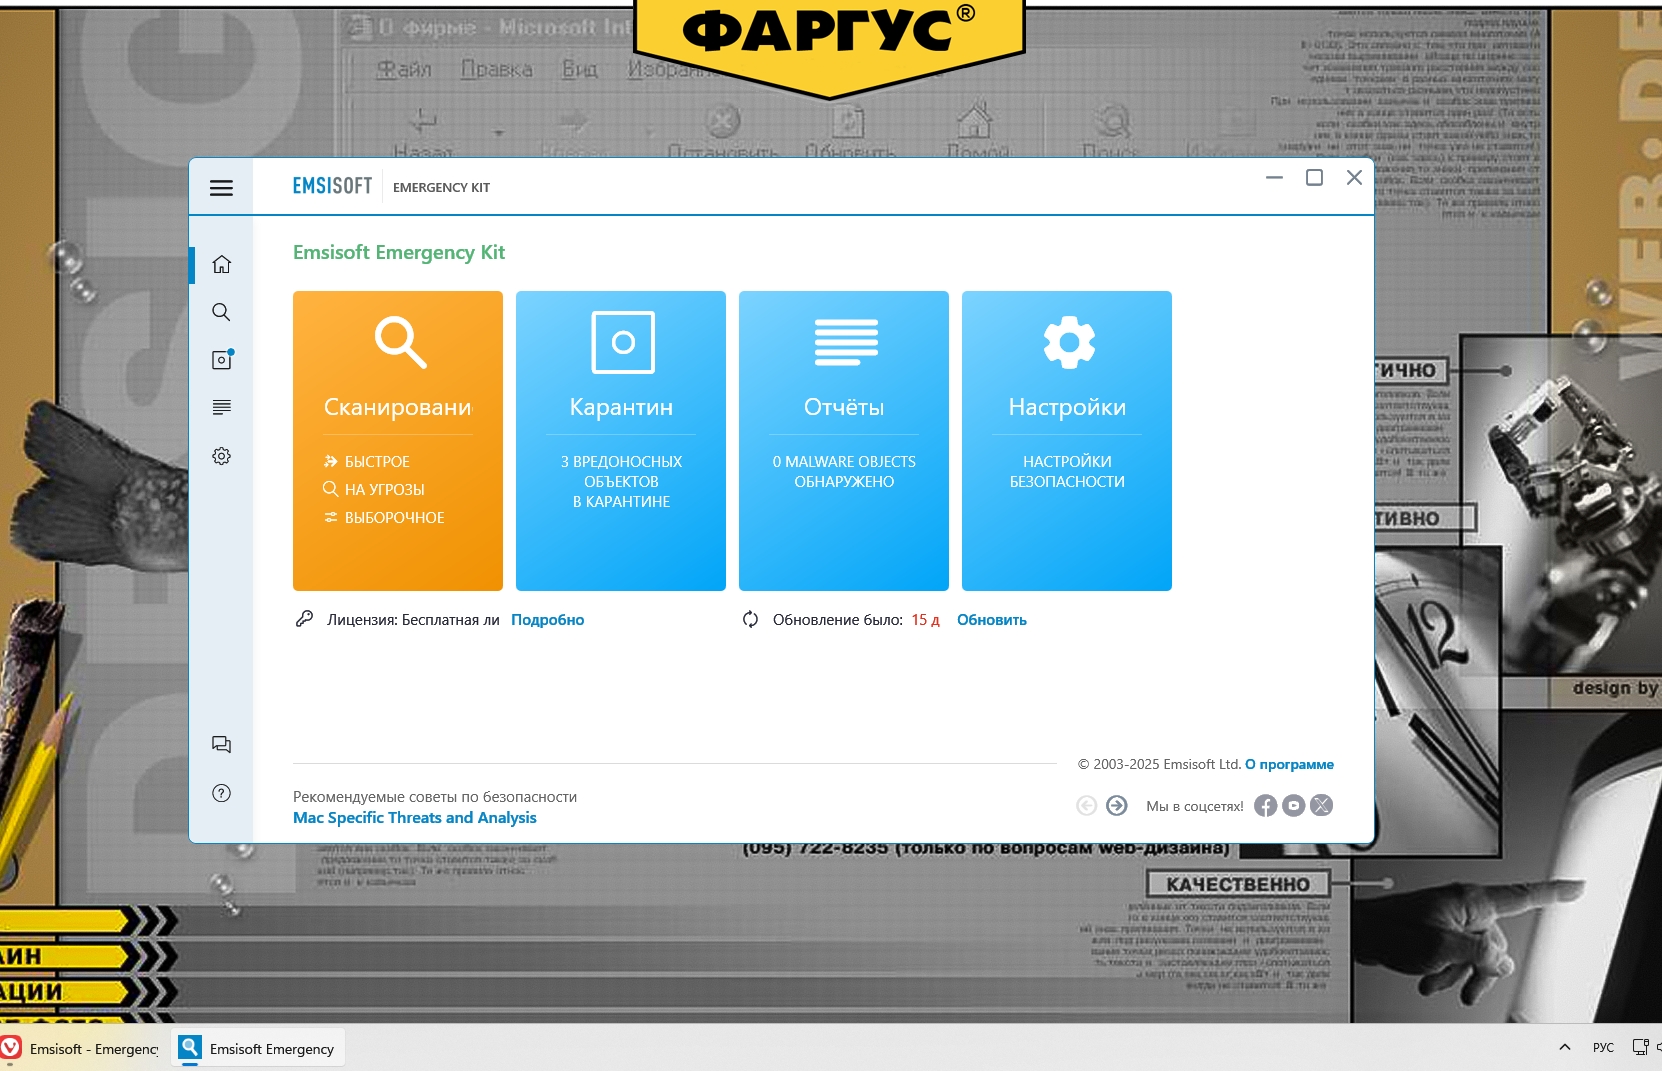
Task: Open the feedback chat sidebar icon
Action: [x=221, y=744]
